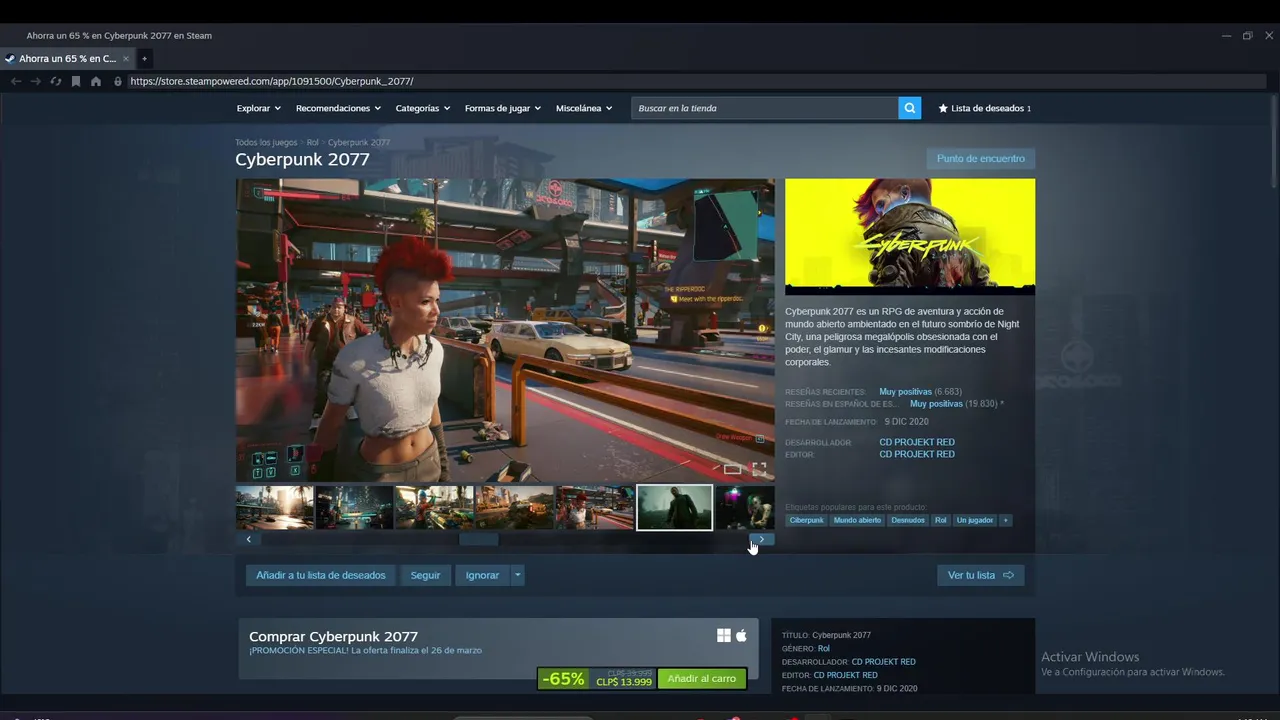Viewport: 1280px width, 720px height.
Task: Click developer link CD PROJEKT RED
Action: coord(917,442)
